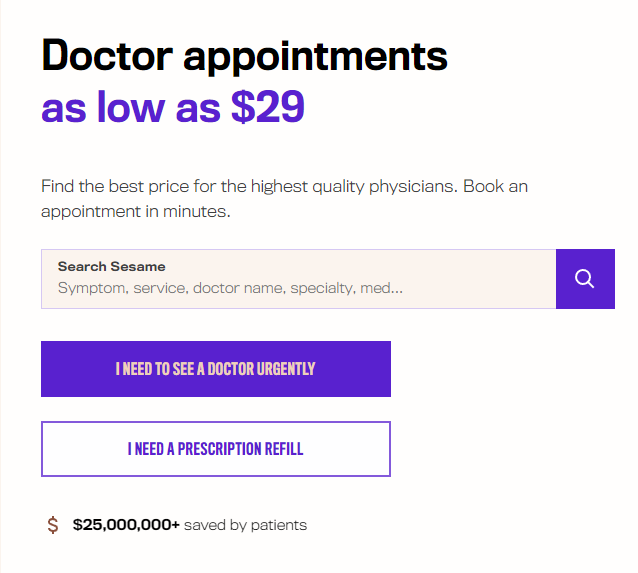Click the word "REFILL" on outlined button
This screenshot has width=638, height=573.
pyautogui.click(x=284, y=449)
